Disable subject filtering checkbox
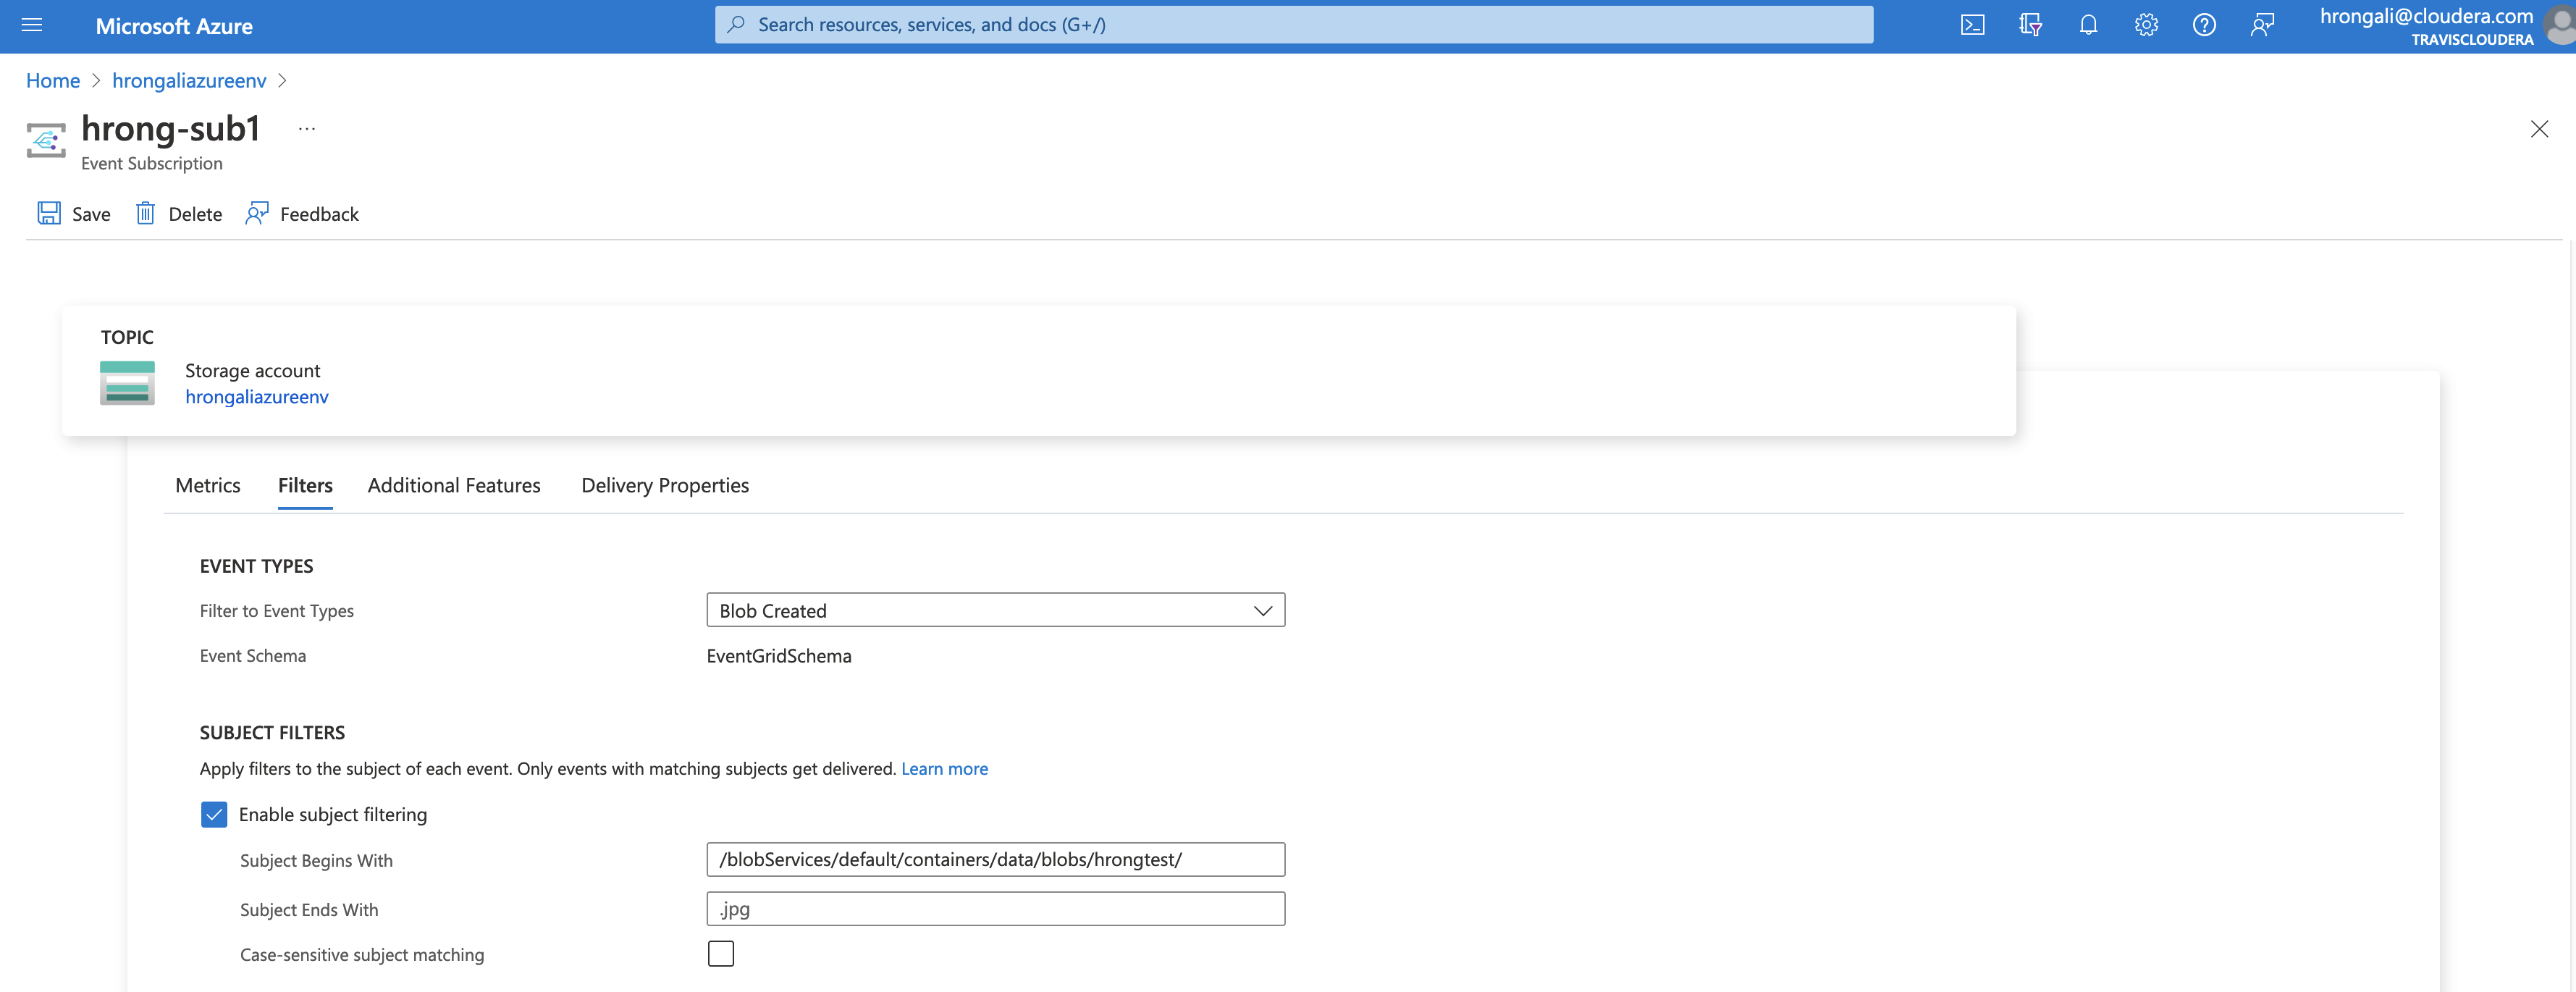 213,814
